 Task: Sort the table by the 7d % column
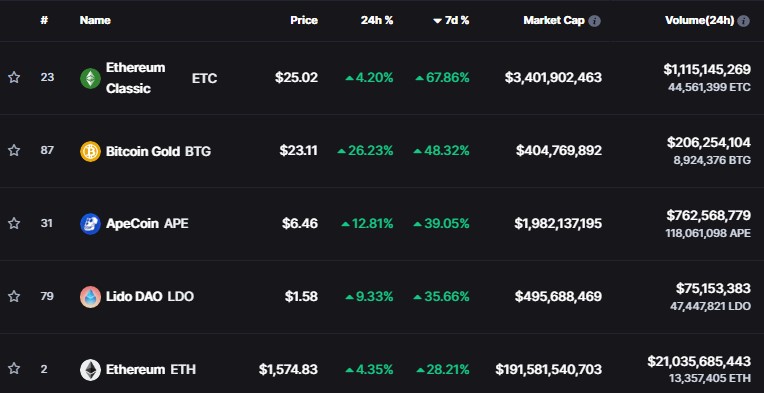click(x=451, y=20)
